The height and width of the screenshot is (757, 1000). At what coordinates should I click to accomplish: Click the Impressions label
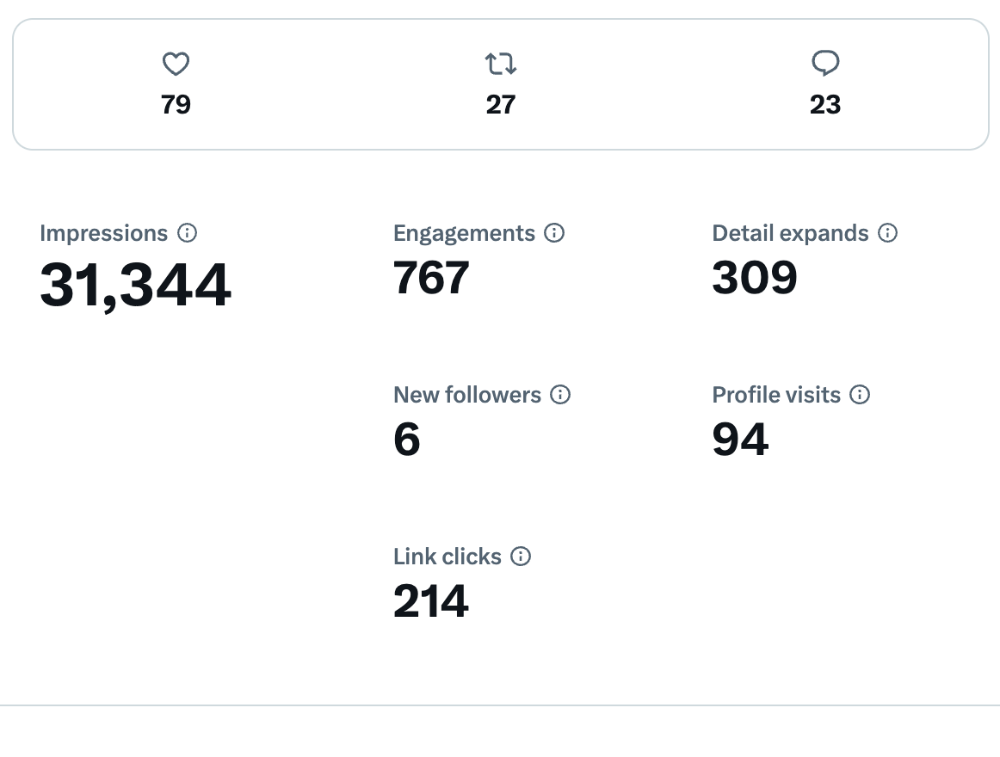(104, 233)
